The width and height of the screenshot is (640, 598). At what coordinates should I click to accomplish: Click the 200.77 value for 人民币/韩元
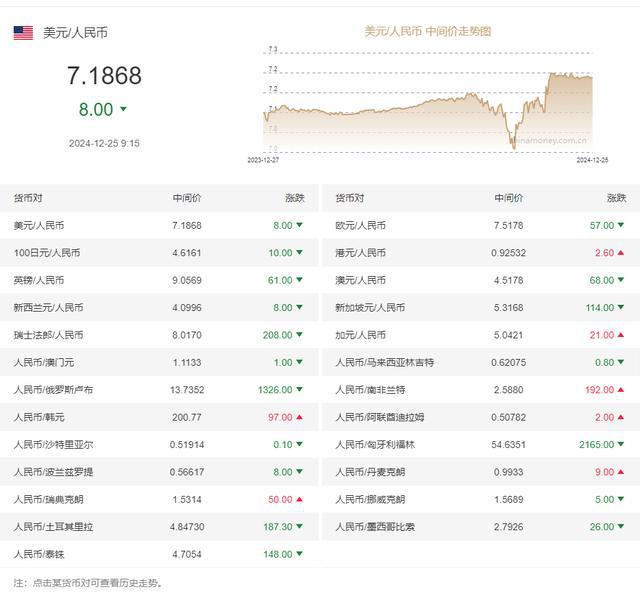pos(187,417)
